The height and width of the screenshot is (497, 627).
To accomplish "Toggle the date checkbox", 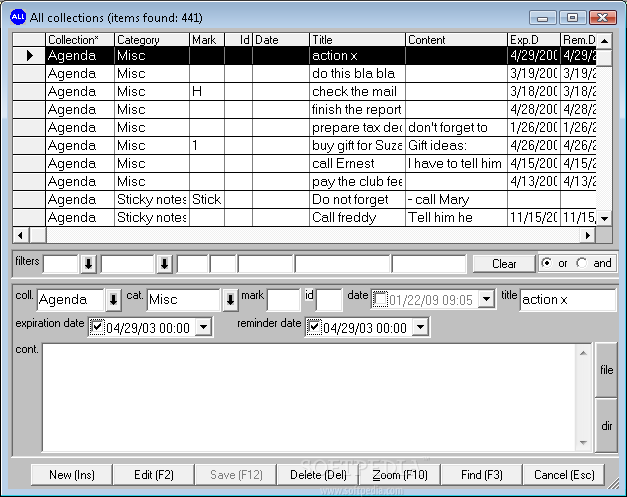I will 380,299.
